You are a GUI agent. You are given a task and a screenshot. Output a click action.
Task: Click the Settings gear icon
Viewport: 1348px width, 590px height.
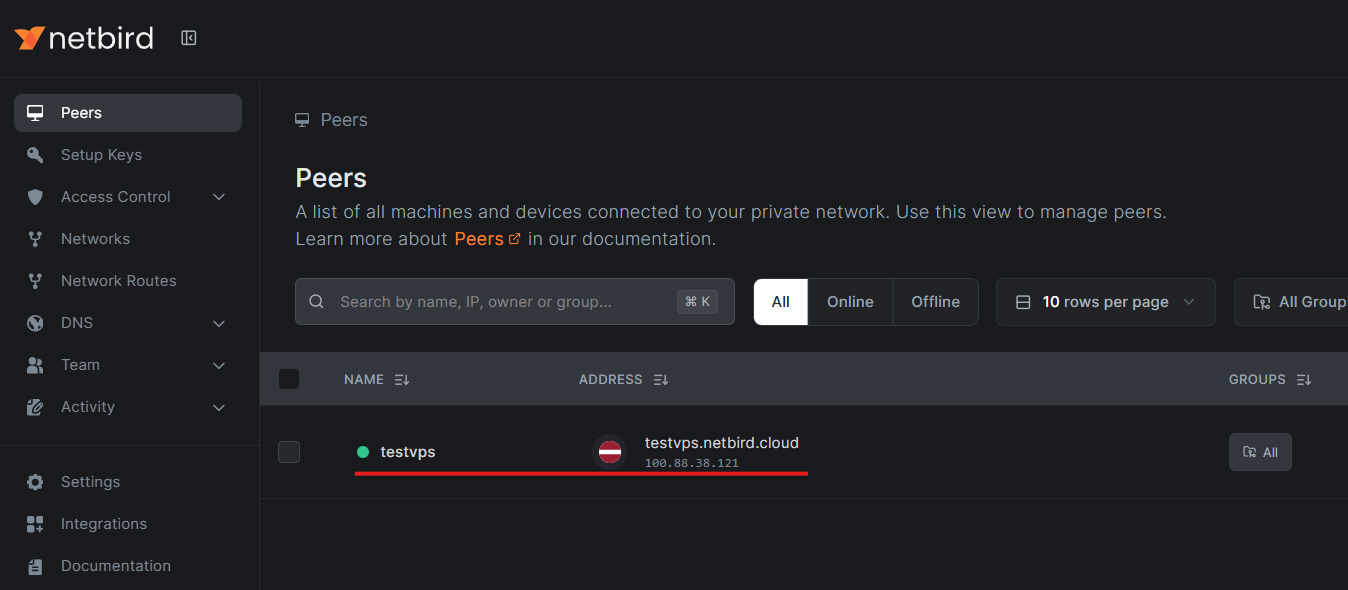click(x=35, y=482)
